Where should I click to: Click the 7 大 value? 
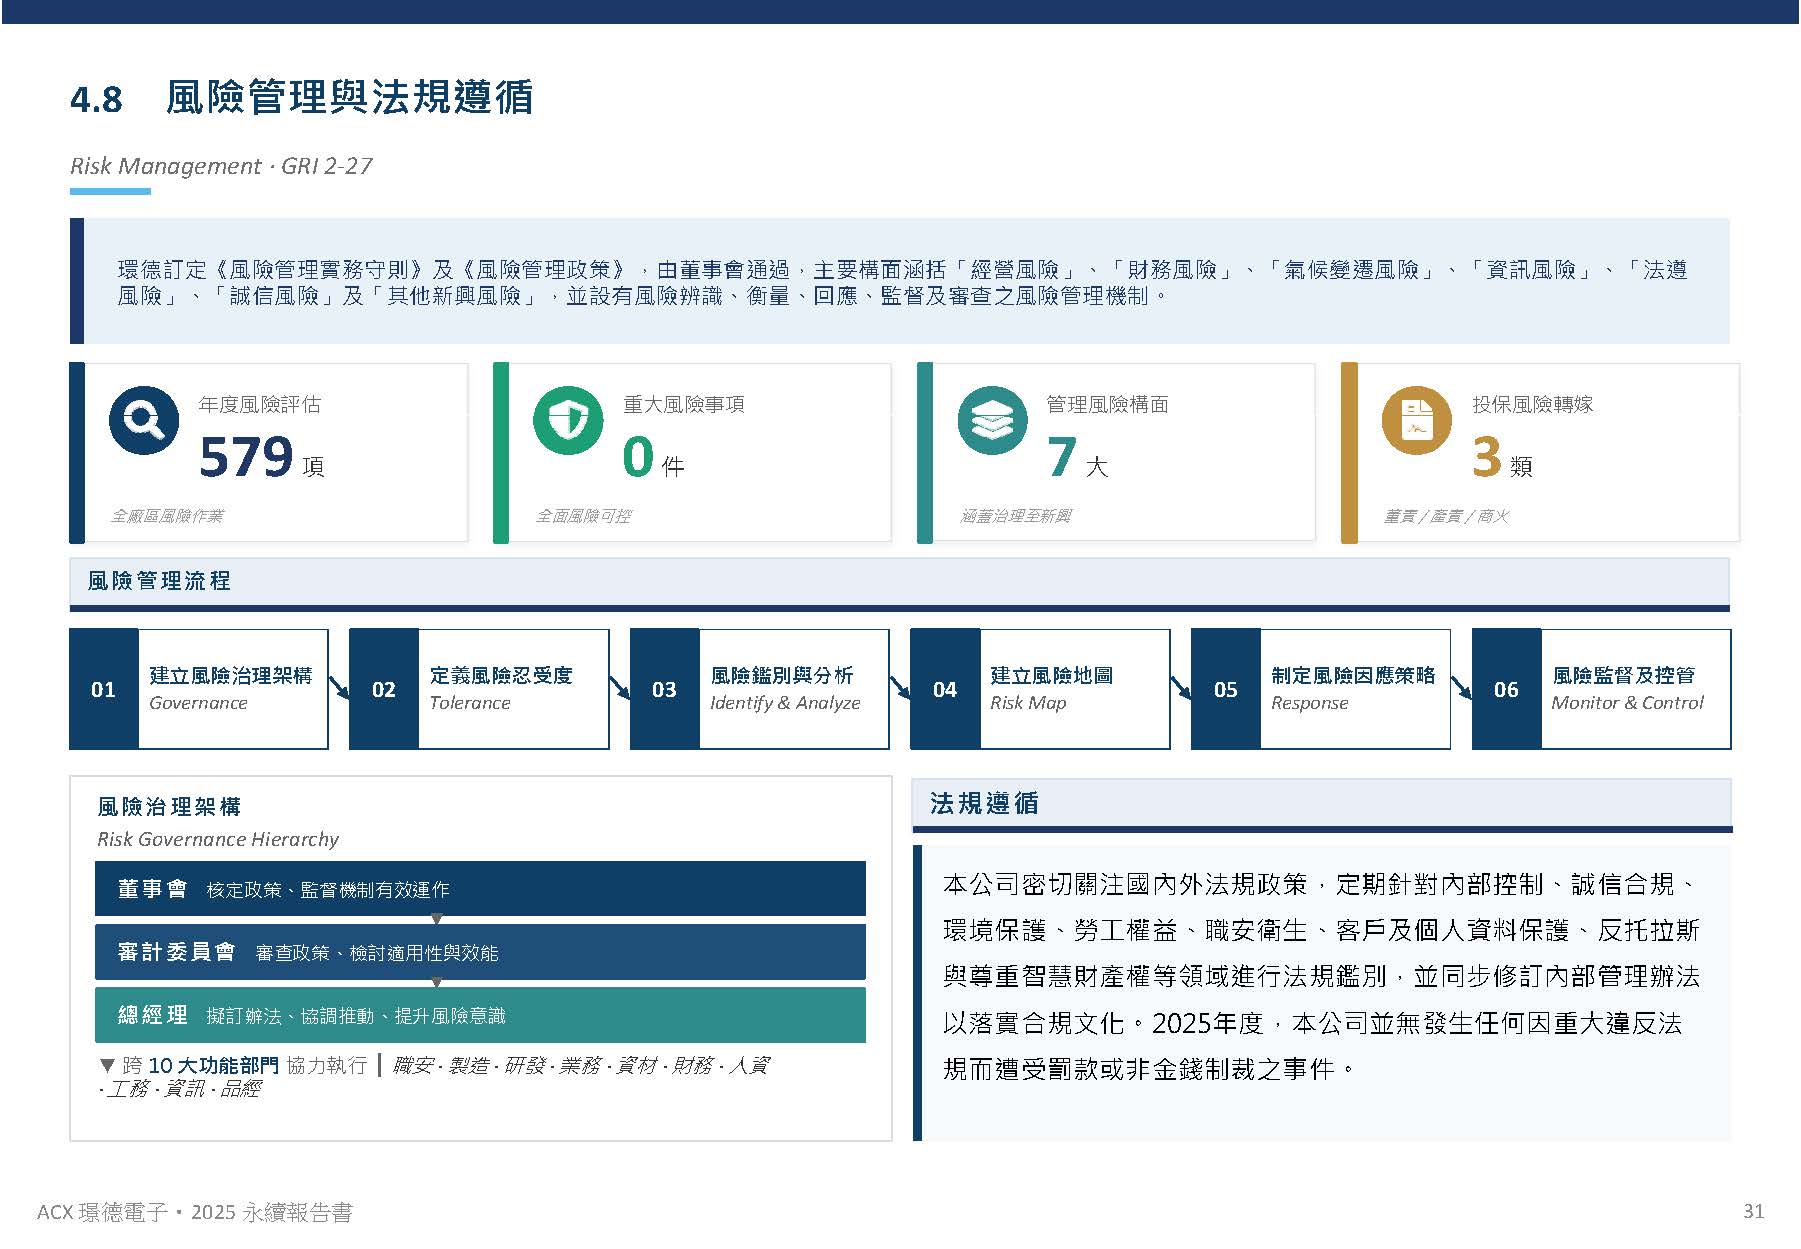[x=1077, y=458]
